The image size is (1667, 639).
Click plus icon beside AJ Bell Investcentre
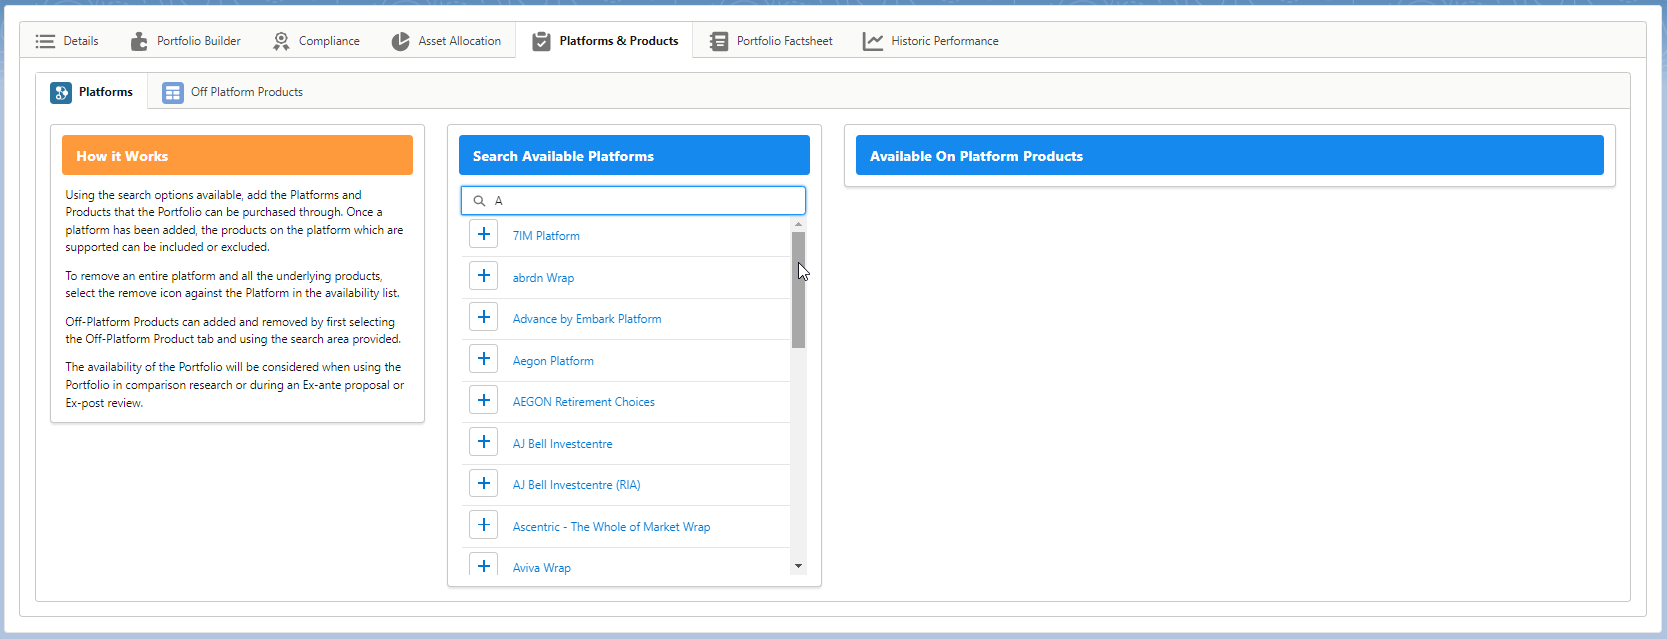tap(484, 442)
